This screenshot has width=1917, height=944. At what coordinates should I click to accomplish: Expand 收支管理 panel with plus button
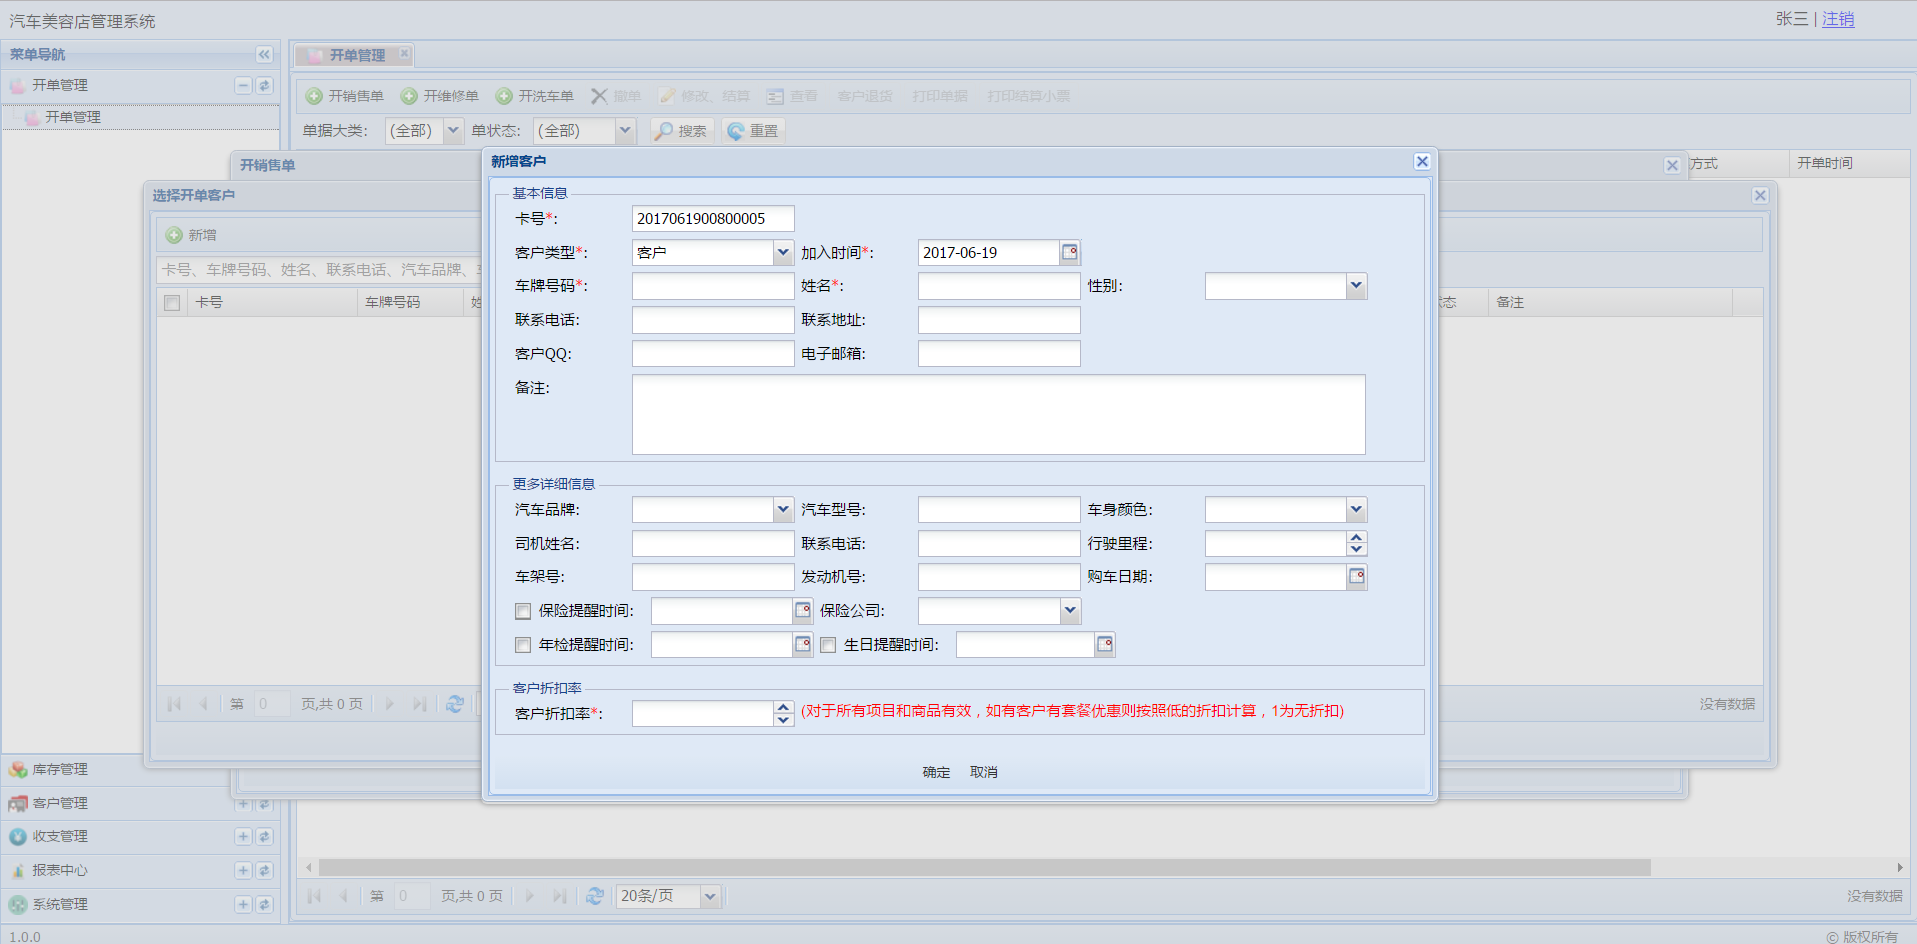tap(243, 836)
